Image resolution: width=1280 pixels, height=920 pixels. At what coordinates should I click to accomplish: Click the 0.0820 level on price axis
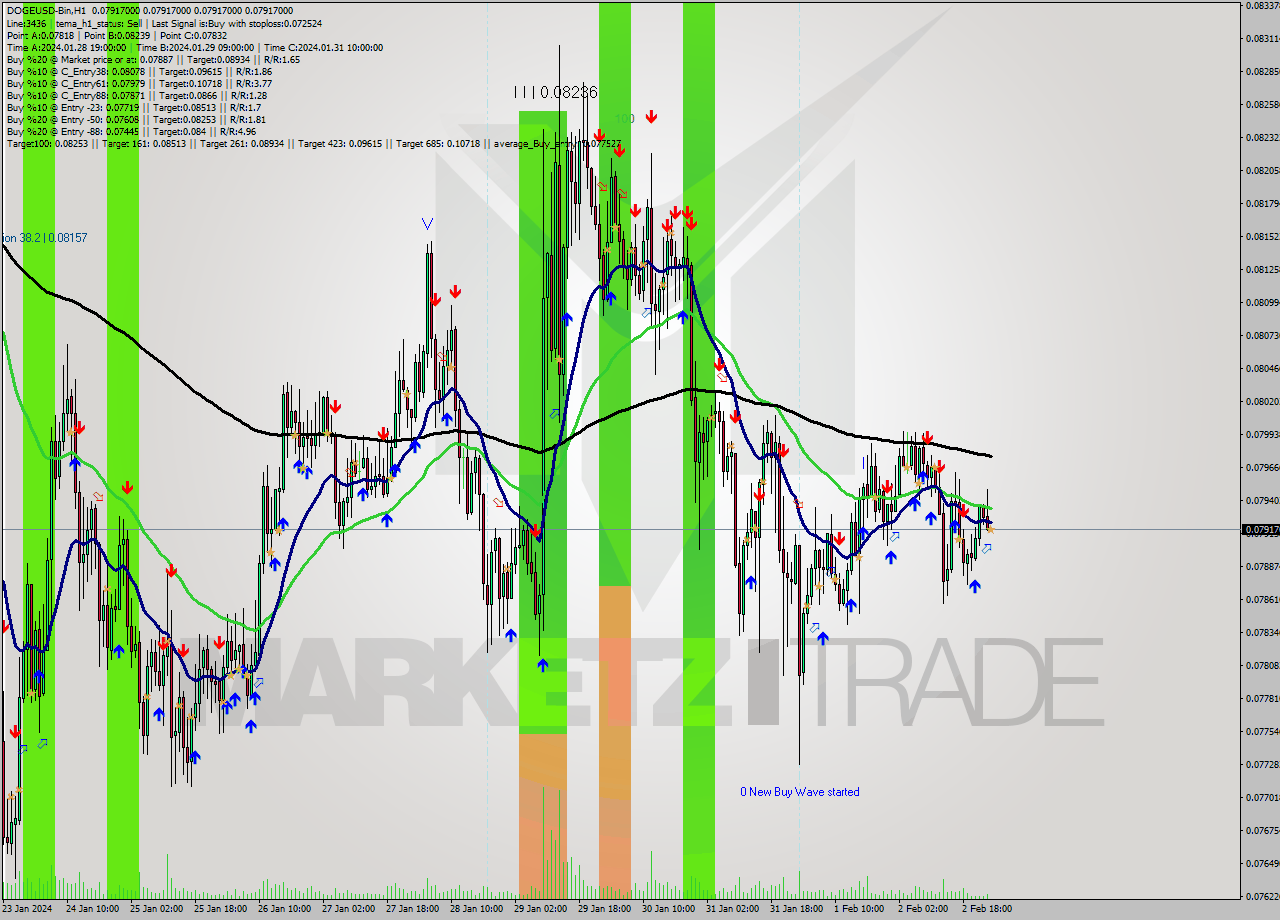[x=1261, y=170]
